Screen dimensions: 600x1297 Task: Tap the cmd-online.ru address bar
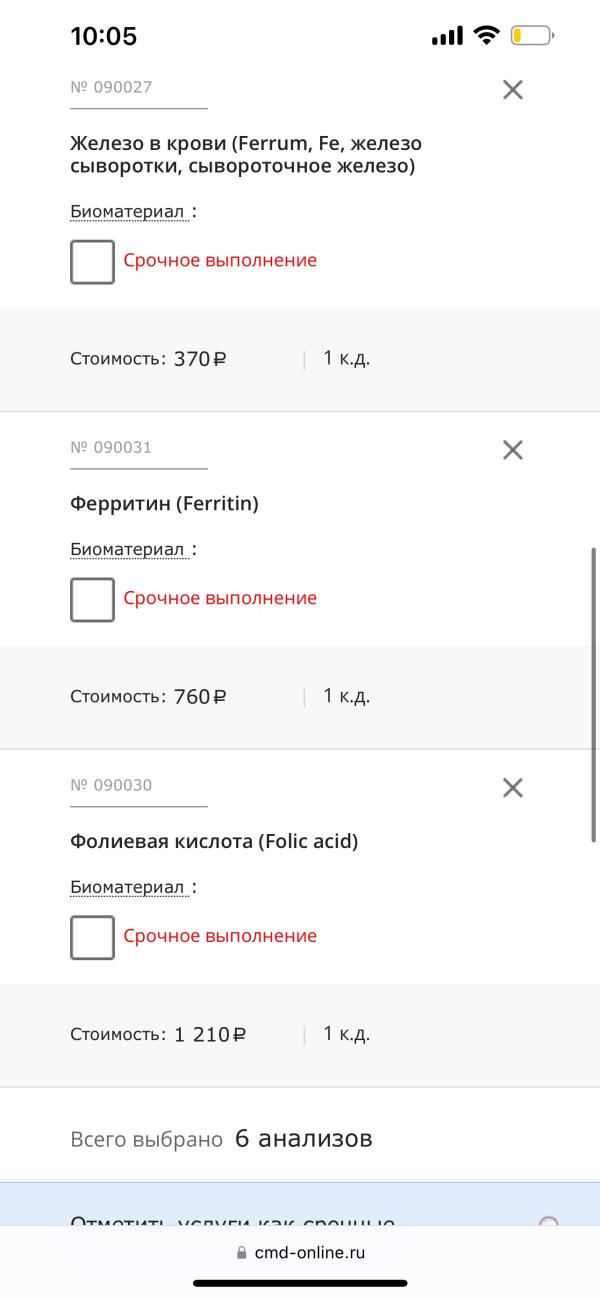(x=300, y=1252)
